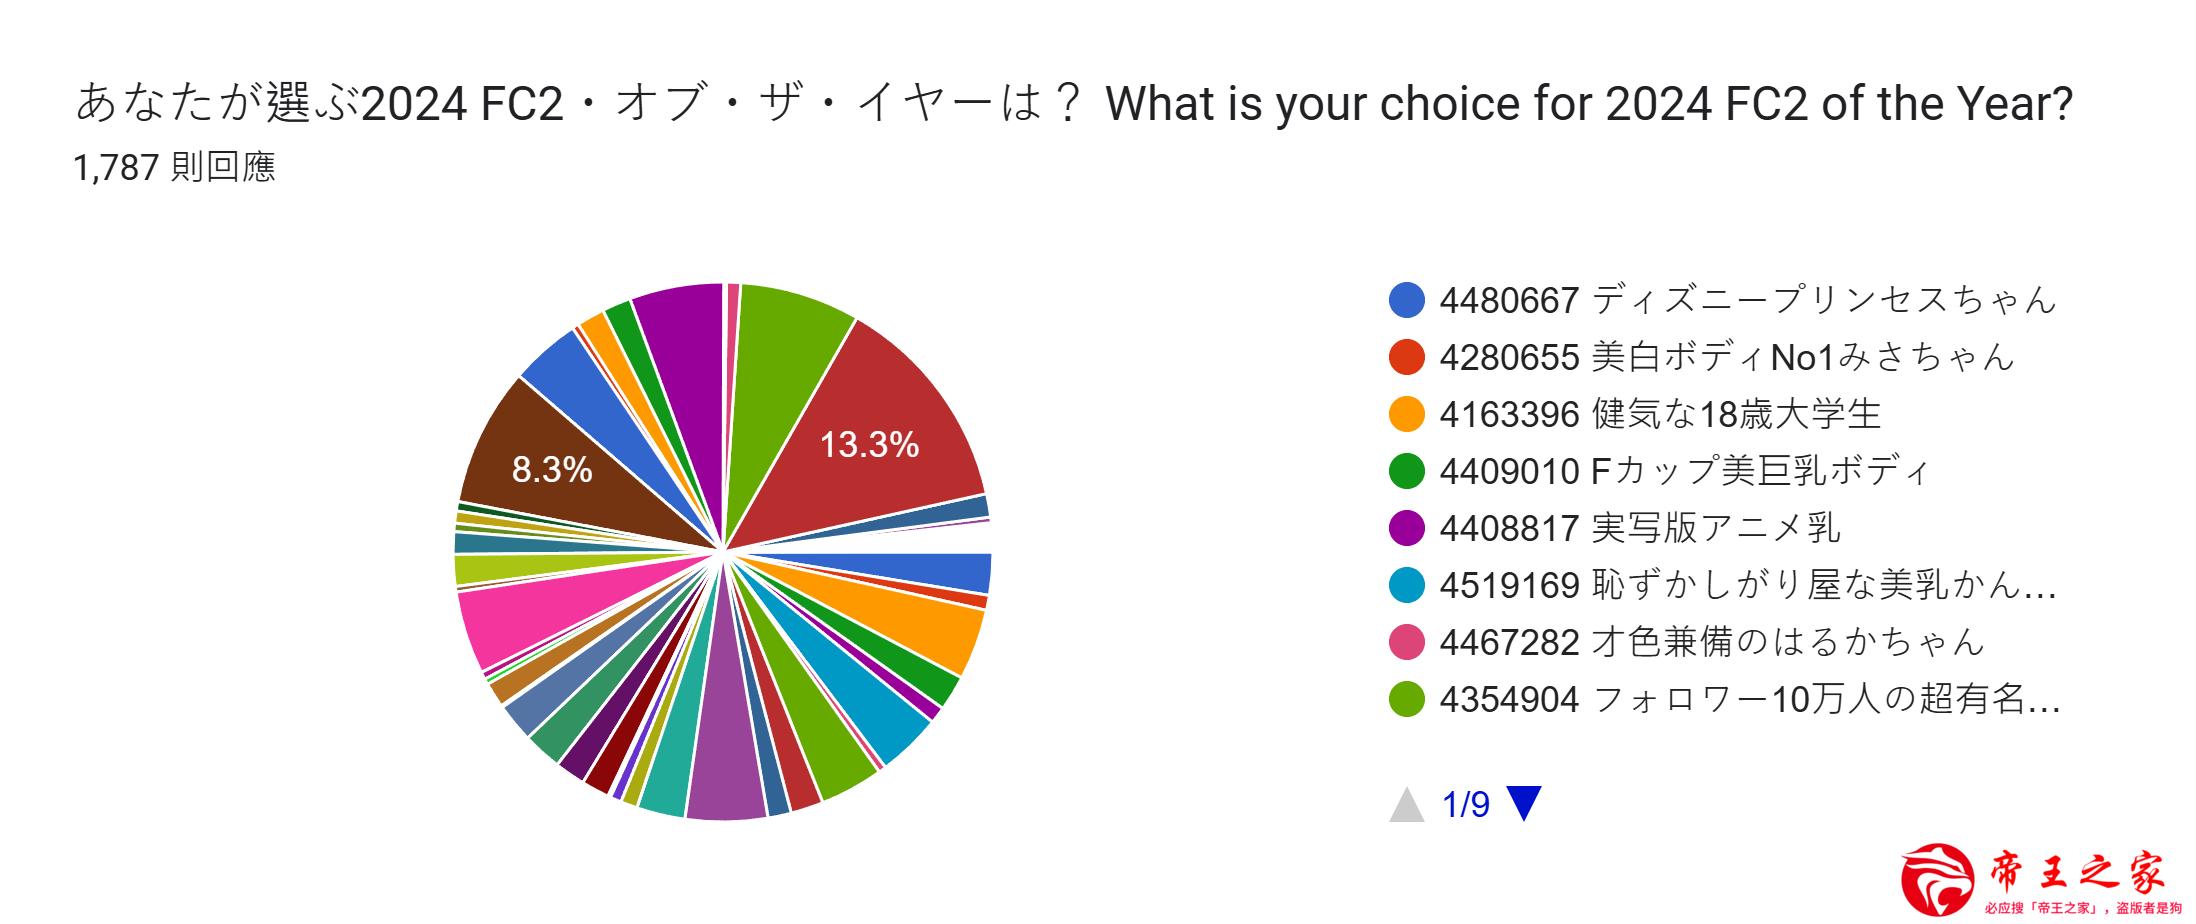
Task: Click legend label 4467282 才色兼備のはるかちゃん
Action: tap(1711, 642)
